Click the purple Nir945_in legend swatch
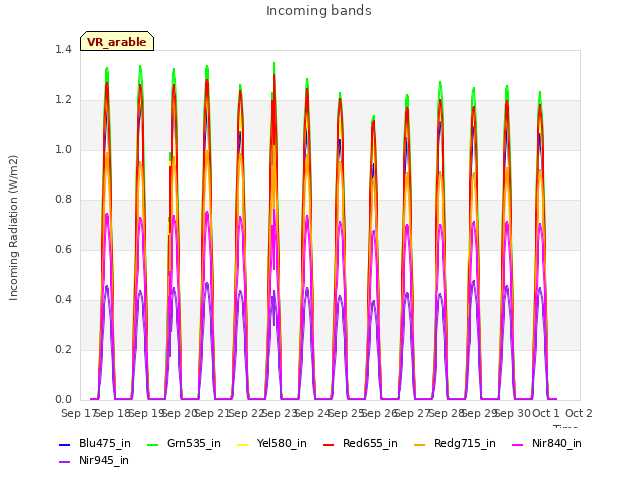Screen dimensions: 640x480 click(65, 461)
